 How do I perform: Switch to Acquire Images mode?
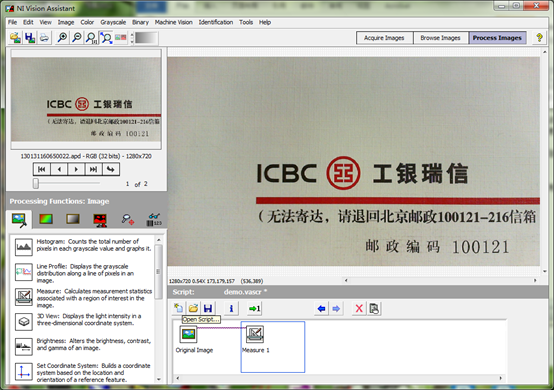click(x=384, y=38)
